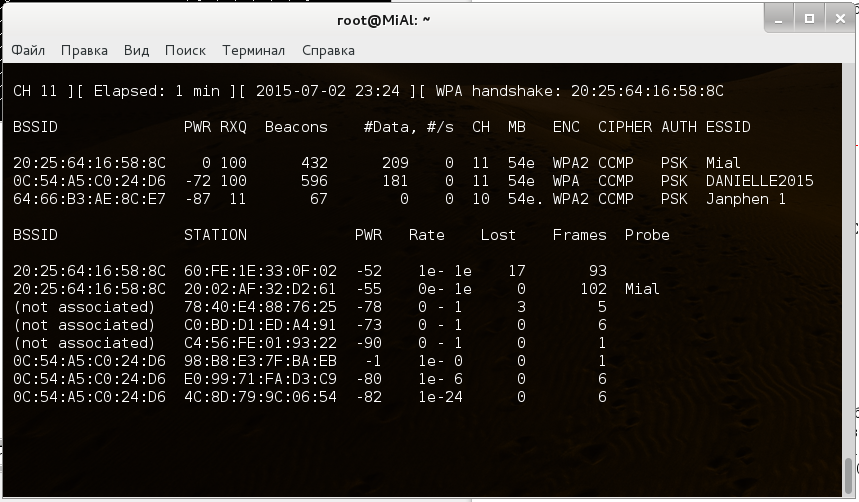Click the station C4:56:FE:01:93:22

point(260,343)
